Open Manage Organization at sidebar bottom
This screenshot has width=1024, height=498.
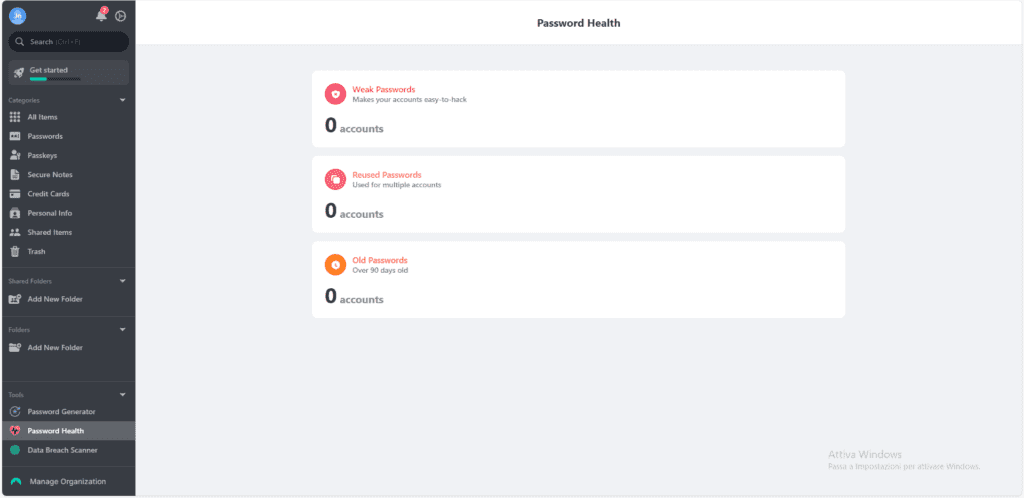click(x=67, y=482)
